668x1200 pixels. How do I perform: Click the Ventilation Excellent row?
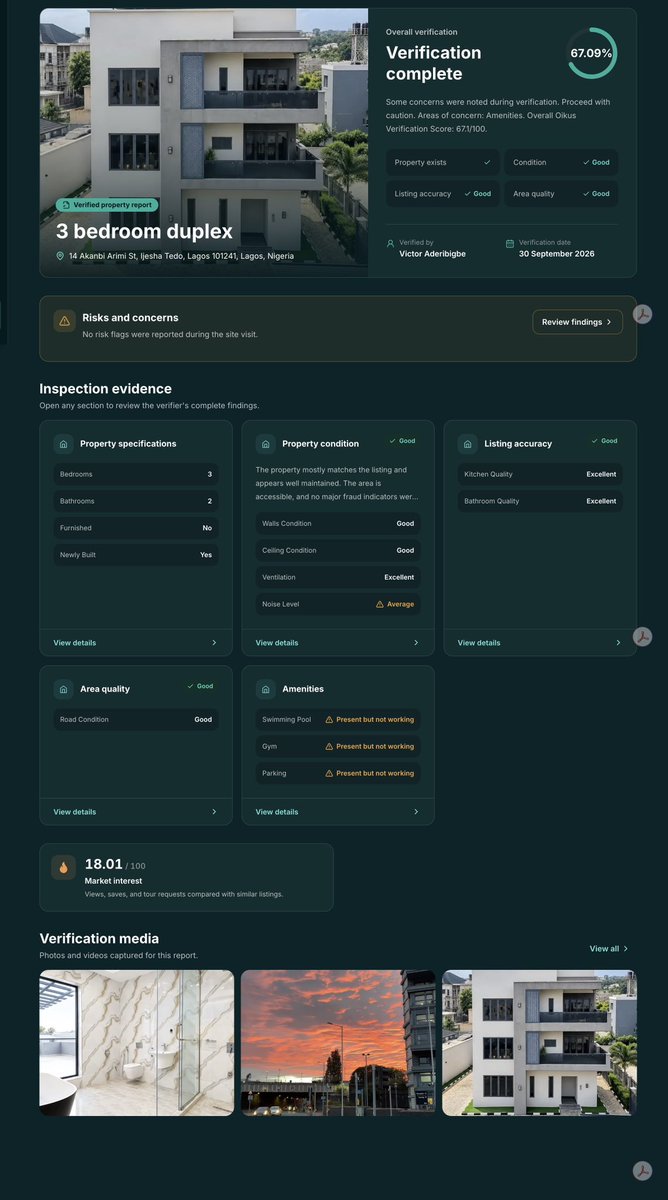pos(338,577)
